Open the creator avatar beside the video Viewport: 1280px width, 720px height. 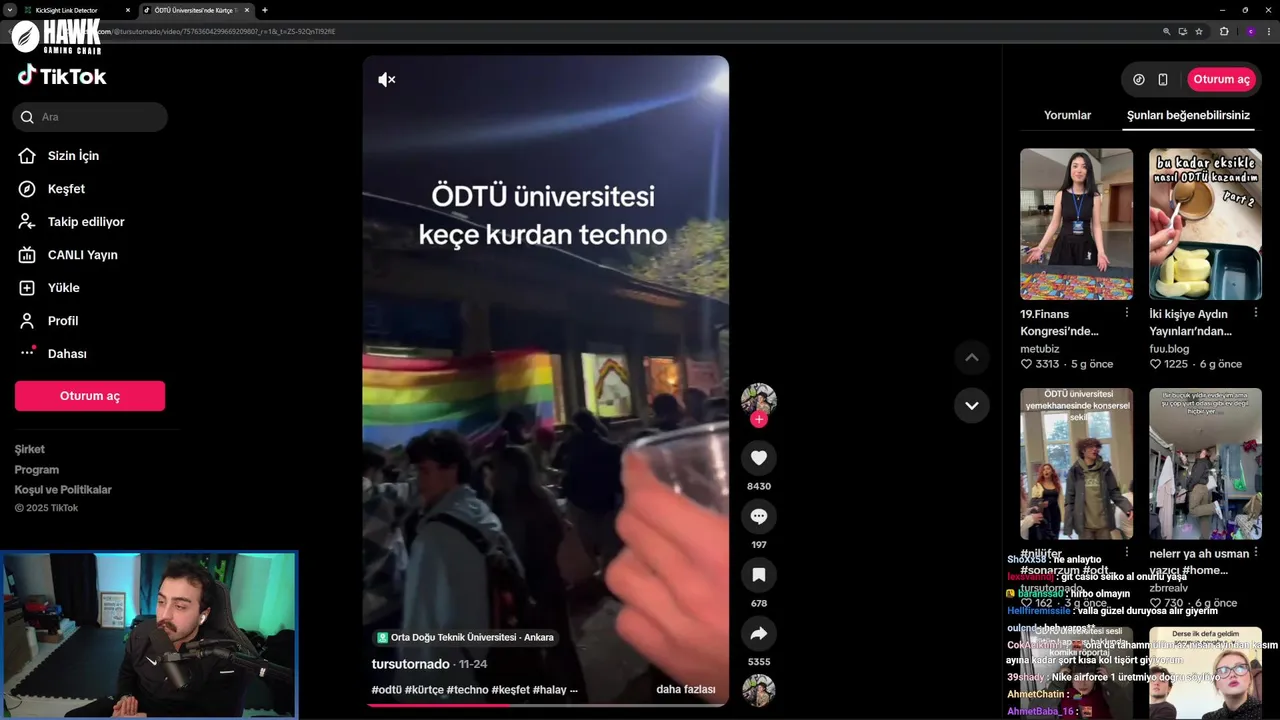click(x=758, y=400)
